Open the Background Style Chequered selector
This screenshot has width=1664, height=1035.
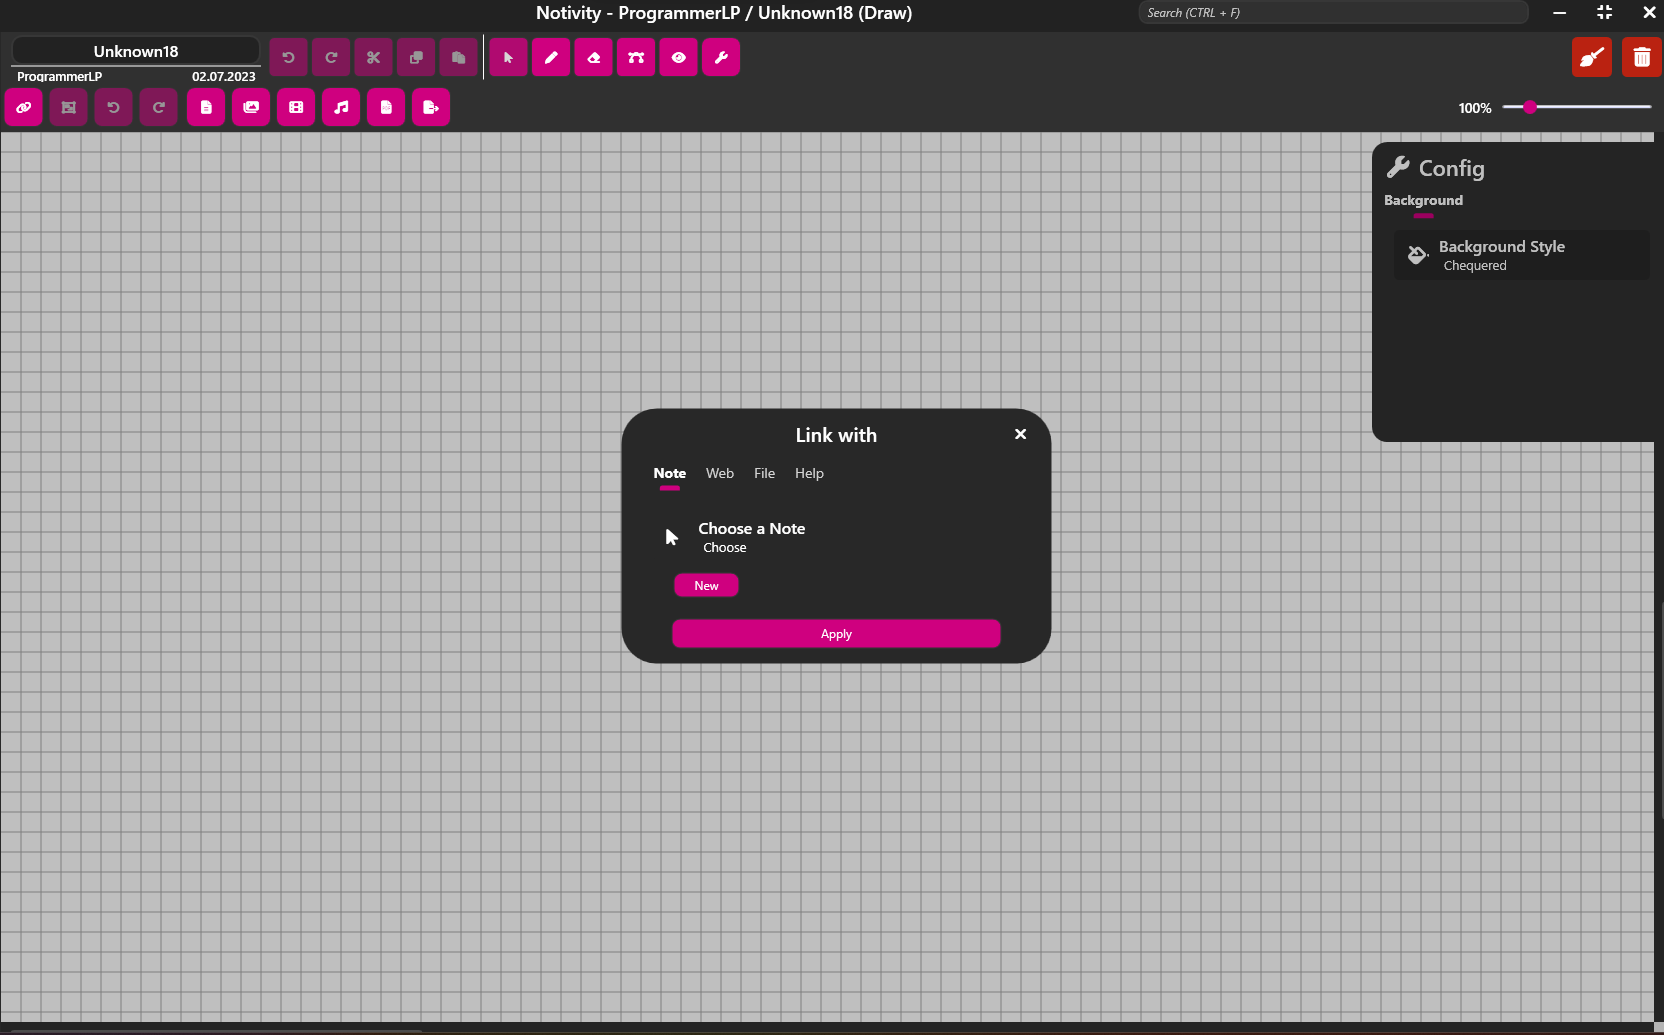point(1520,255)
